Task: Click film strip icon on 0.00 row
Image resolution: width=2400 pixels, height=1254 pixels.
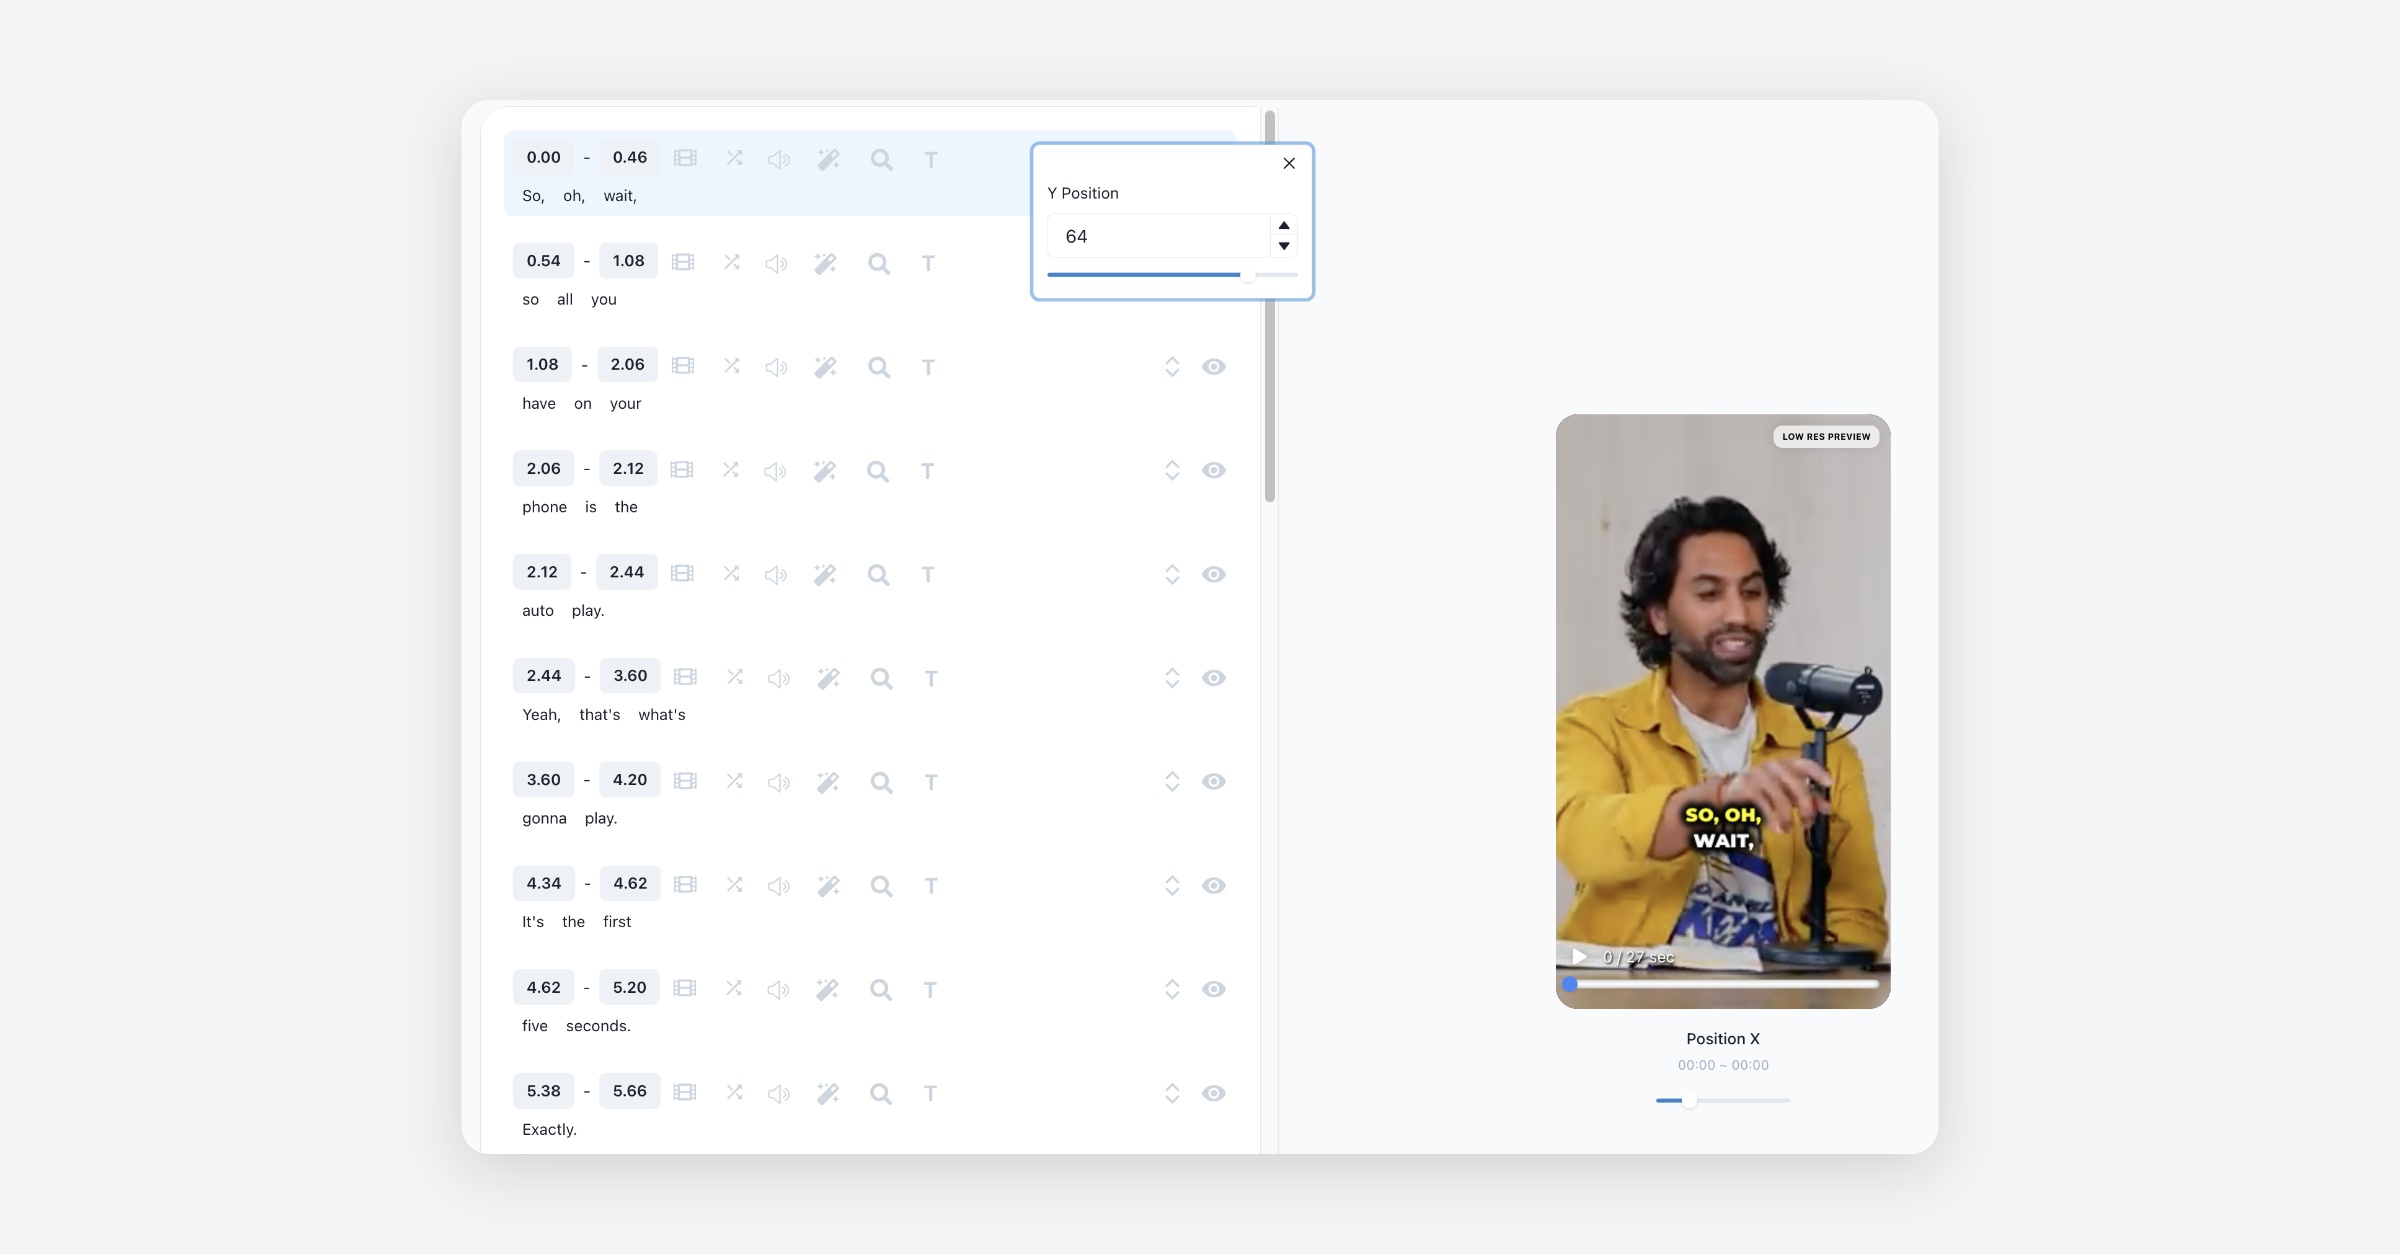Action: tap(685, 158)
